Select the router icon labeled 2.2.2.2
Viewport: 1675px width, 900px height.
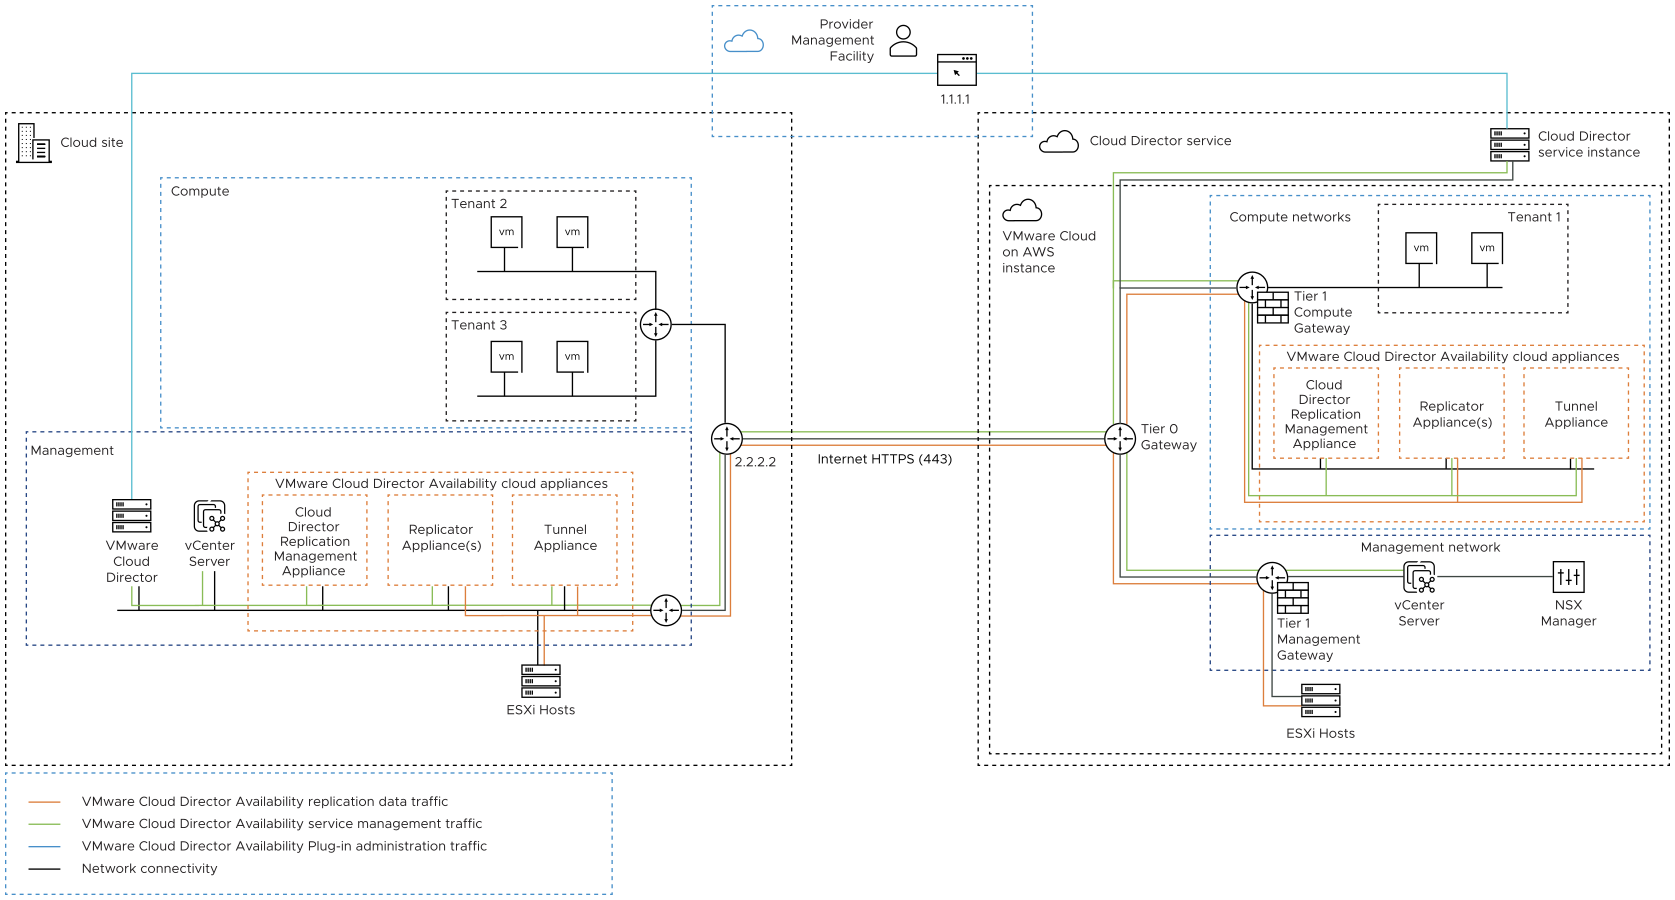[727, 438]
